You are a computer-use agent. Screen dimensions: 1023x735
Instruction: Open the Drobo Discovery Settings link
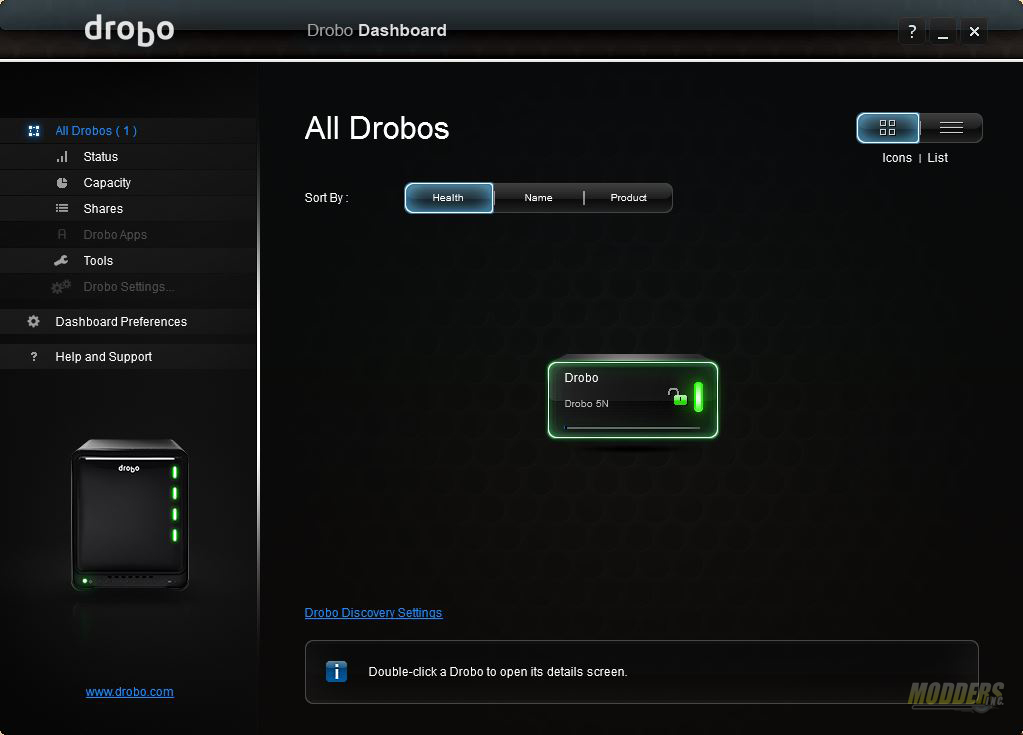click(x=373, y=612)
